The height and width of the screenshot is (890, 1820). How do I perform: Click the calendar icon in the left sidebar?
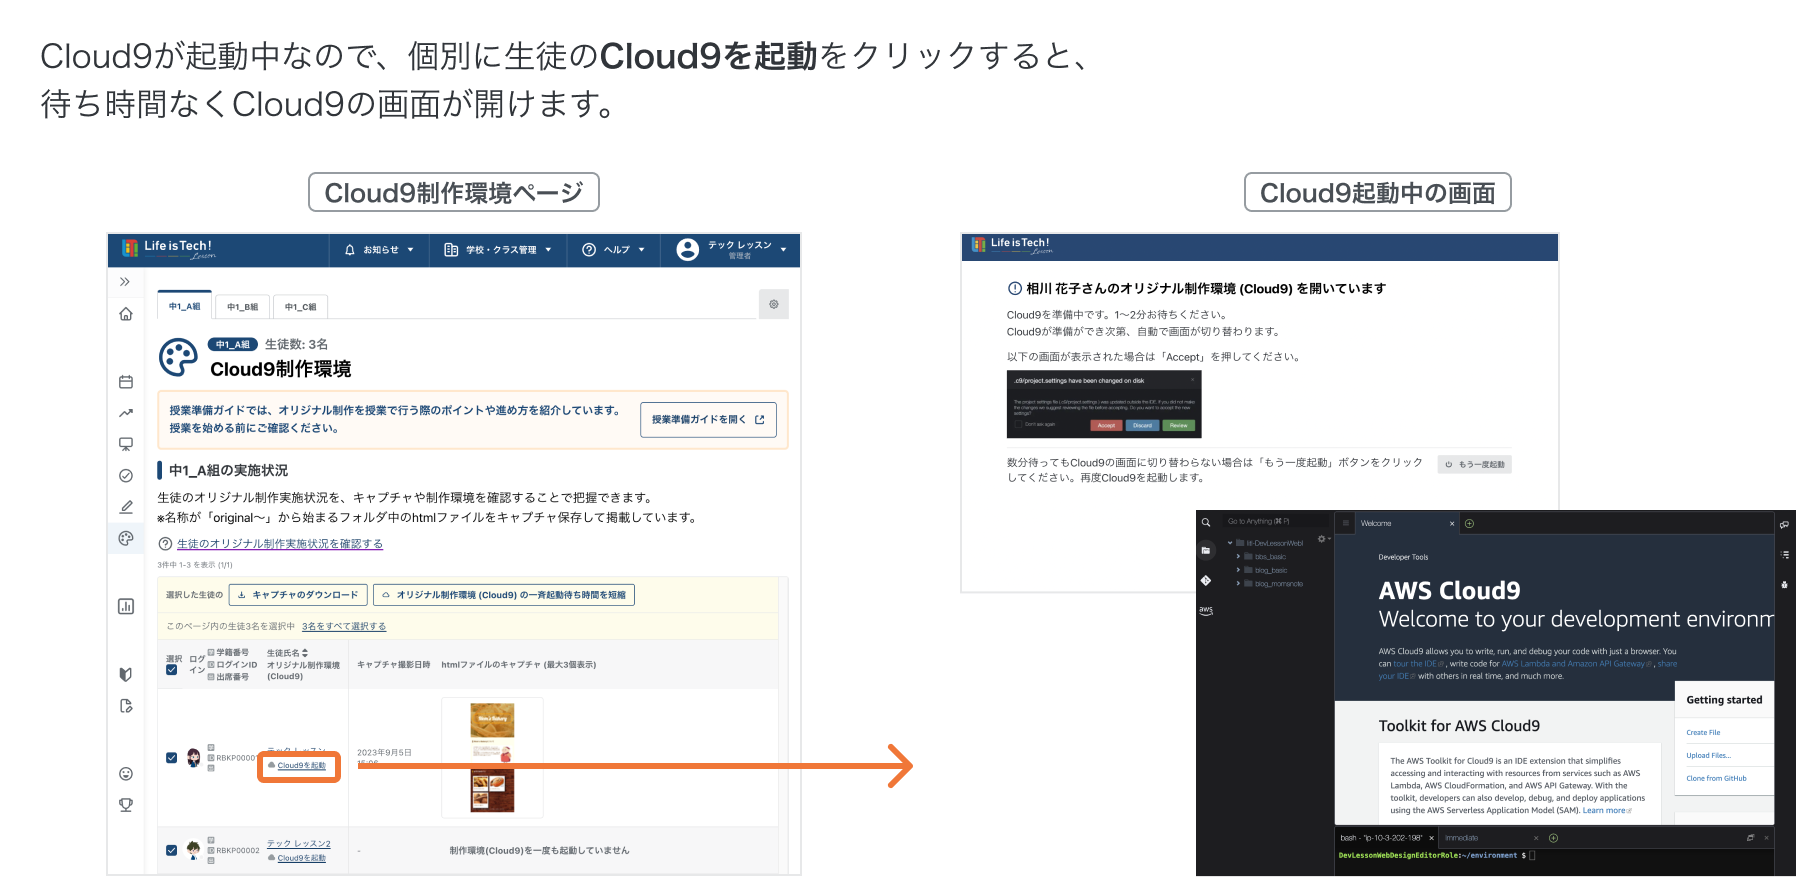(126, 382)
